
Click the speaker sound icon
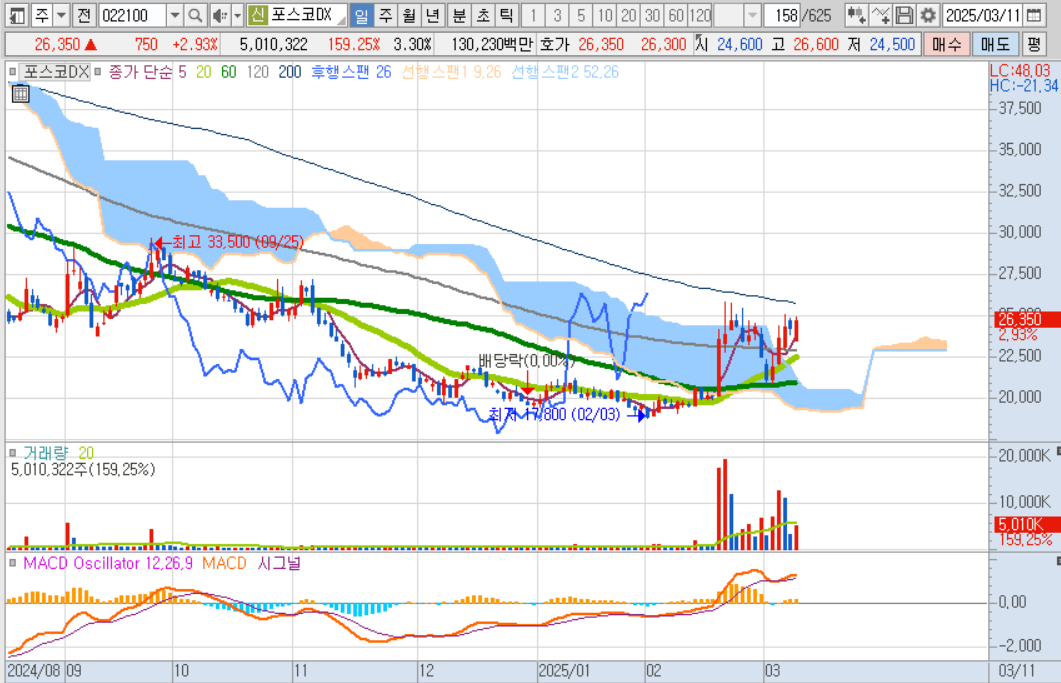(219, 14)
